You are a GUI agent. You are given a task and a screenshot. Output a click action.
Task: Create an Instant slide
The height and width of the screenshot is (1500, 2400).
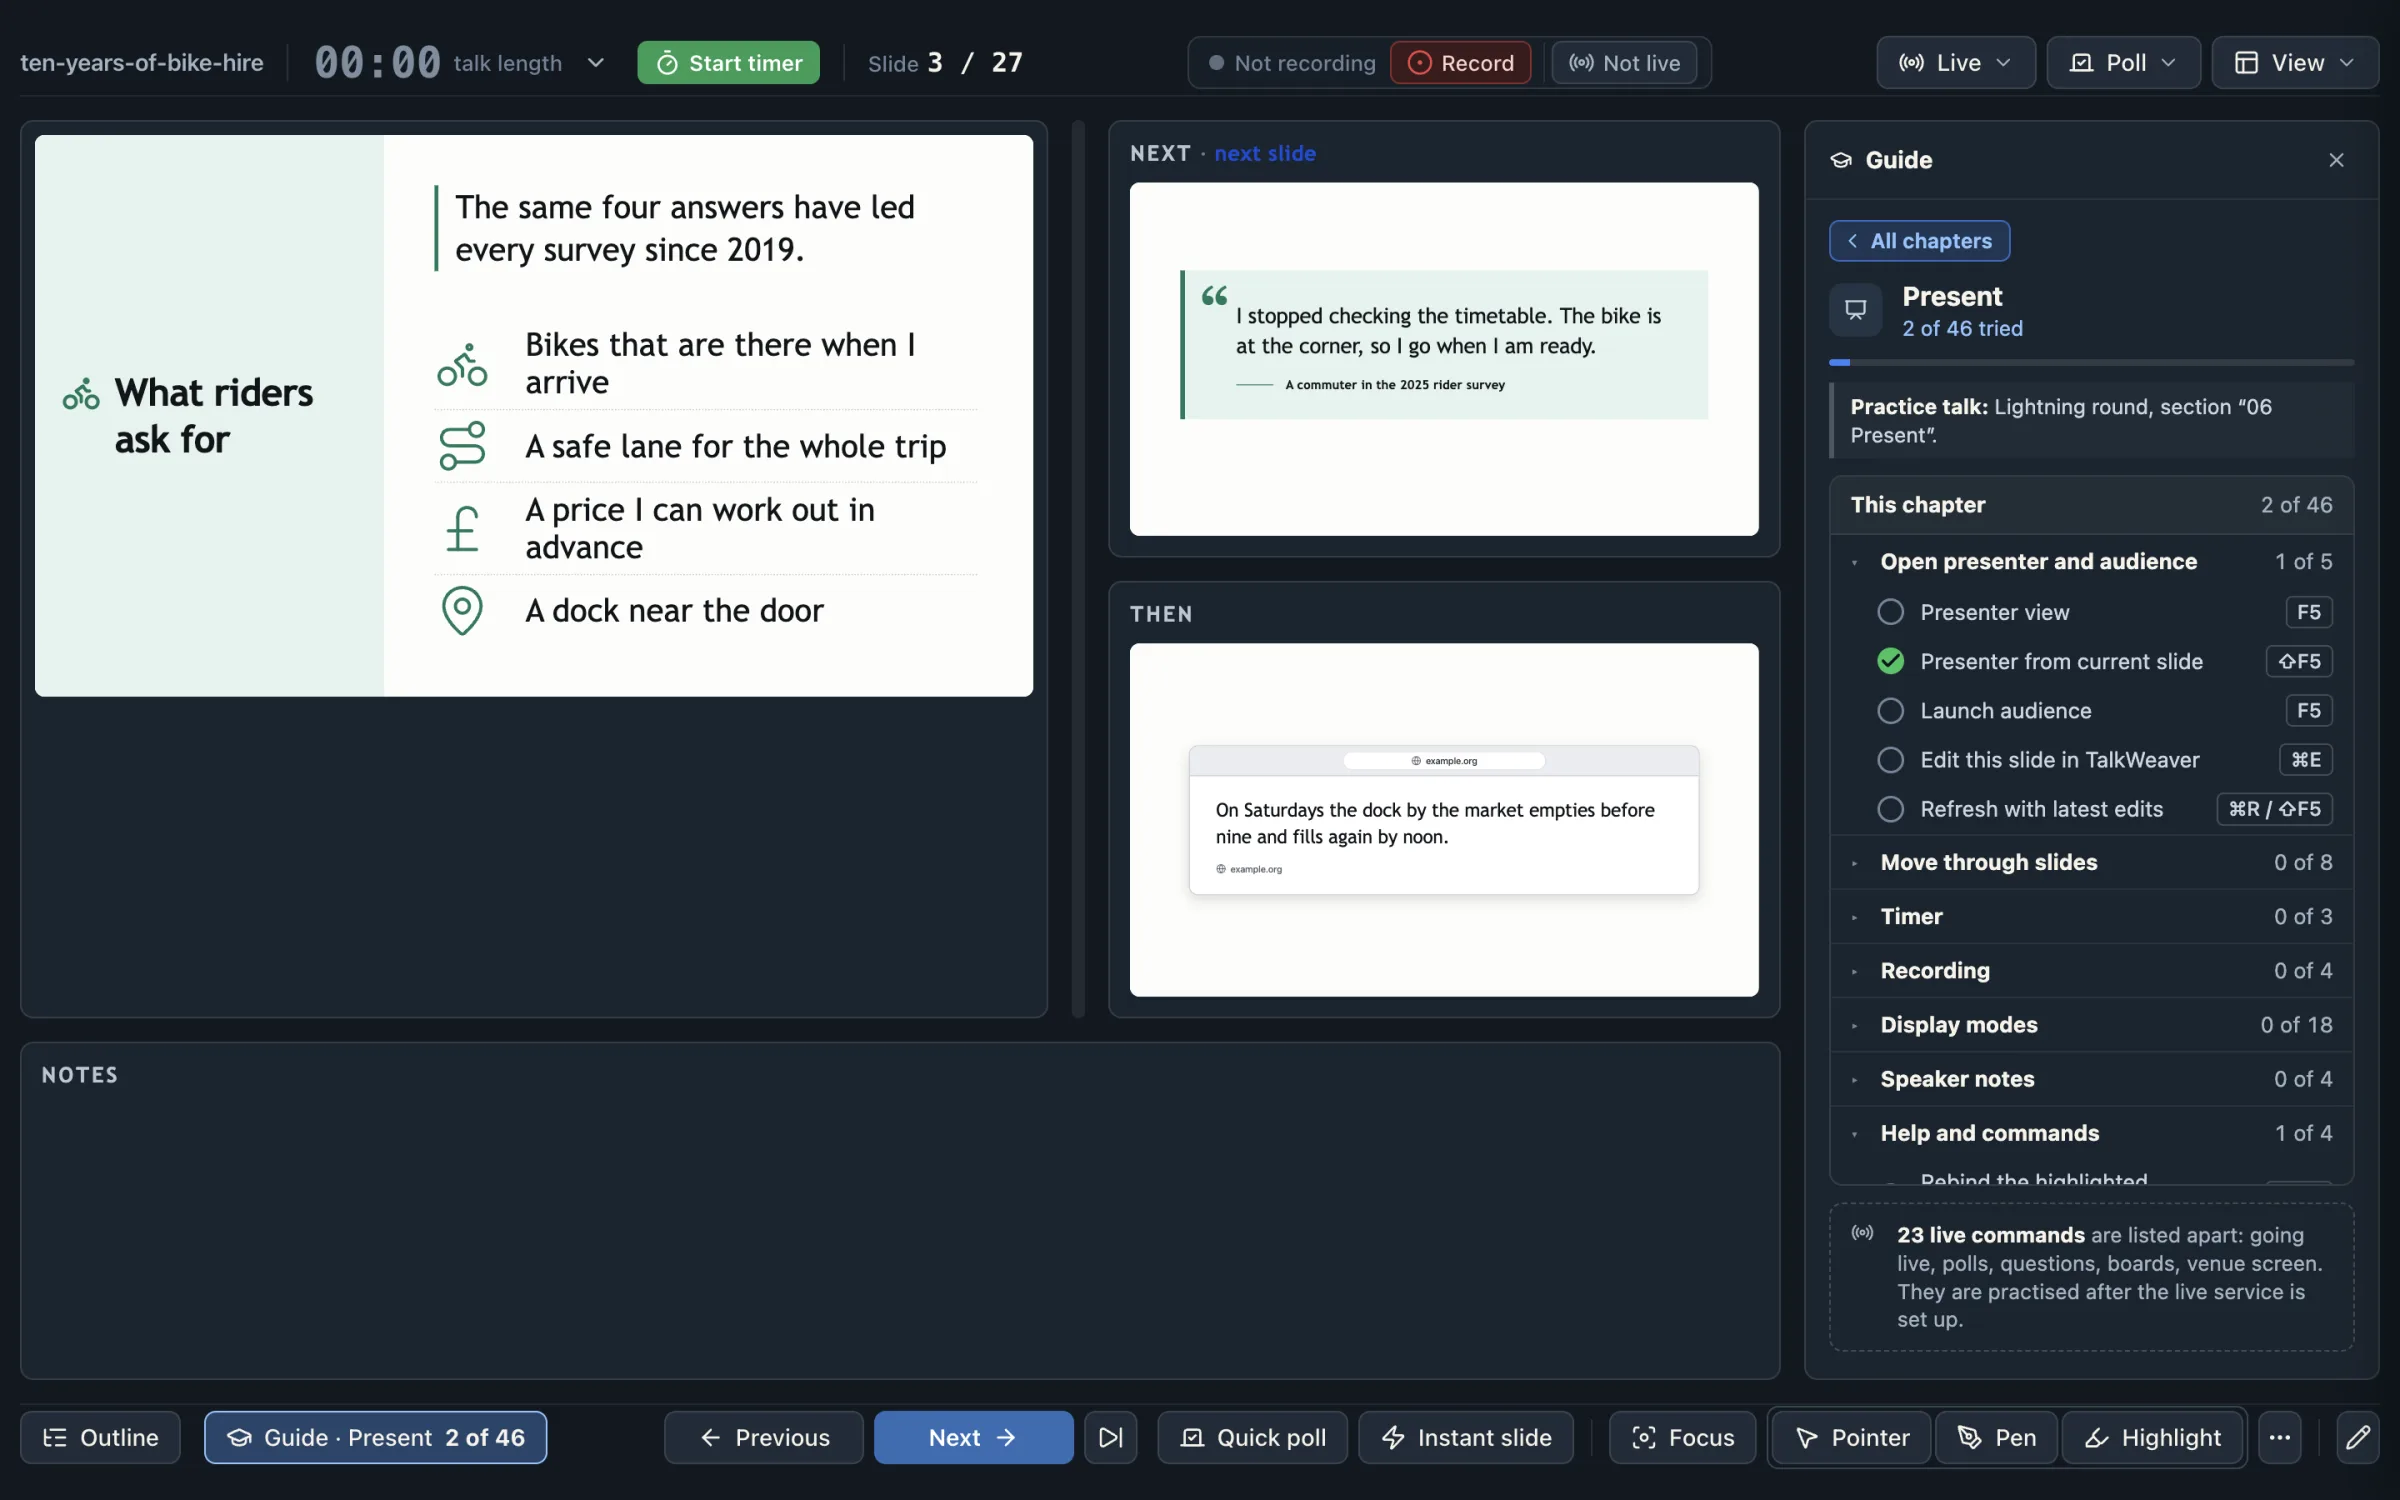point(1466,1437)
